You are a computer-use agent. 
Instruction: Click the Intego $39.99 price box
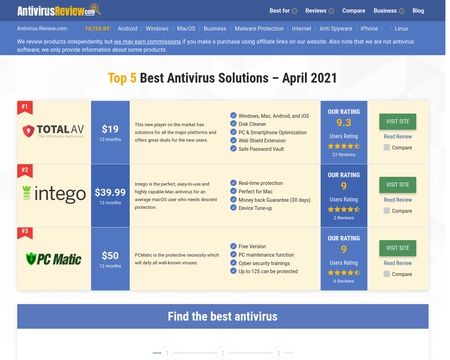point(110,195)
